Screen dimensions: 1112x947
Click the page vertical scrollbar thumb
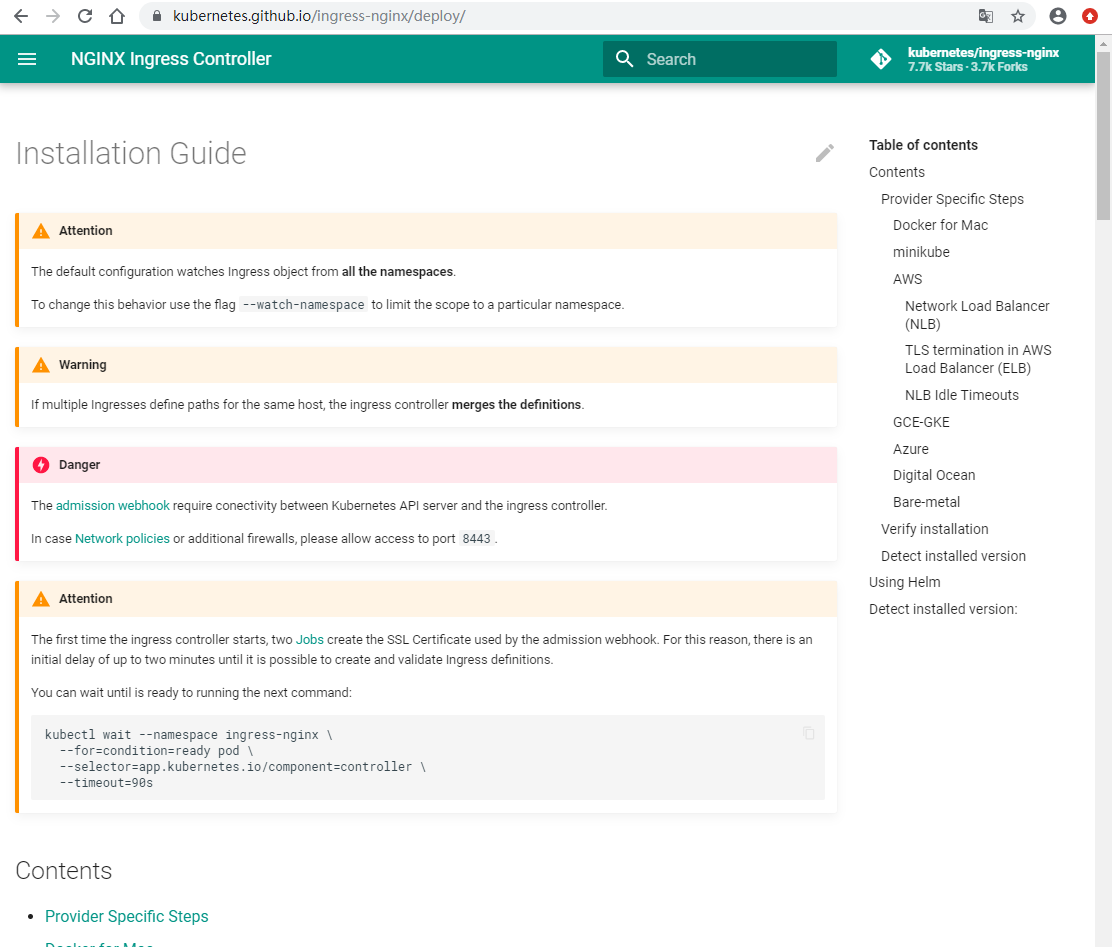click(1103, 135)
